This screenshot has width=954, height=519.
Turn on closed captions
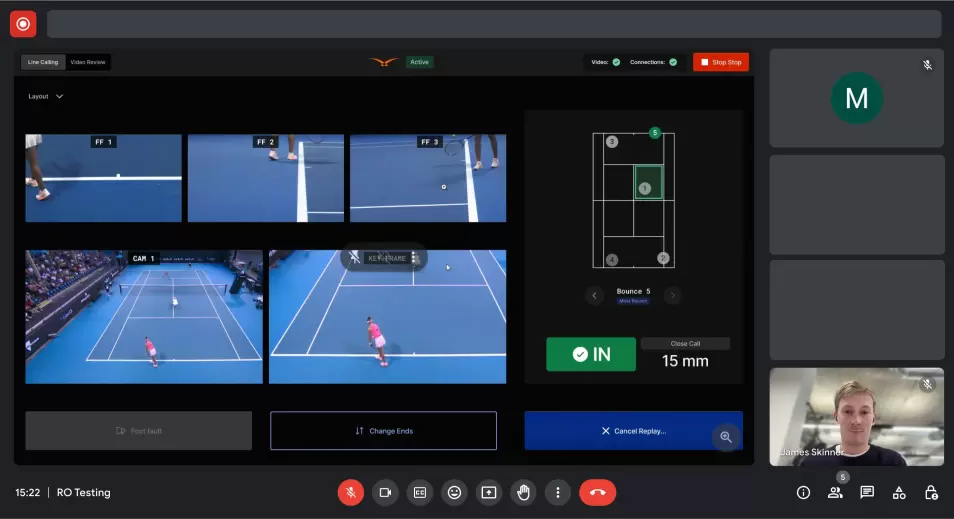coord(420,492)
